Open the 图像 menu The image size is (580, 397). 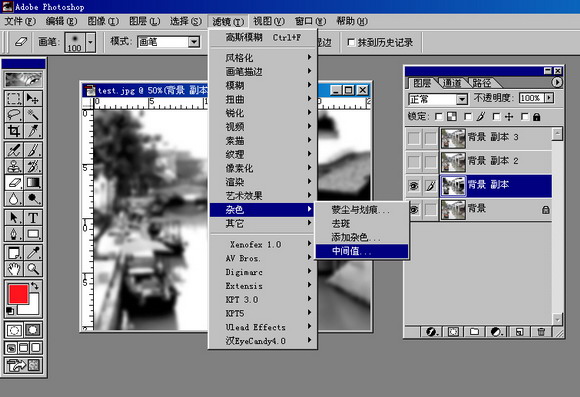click(x=103, y=21)
